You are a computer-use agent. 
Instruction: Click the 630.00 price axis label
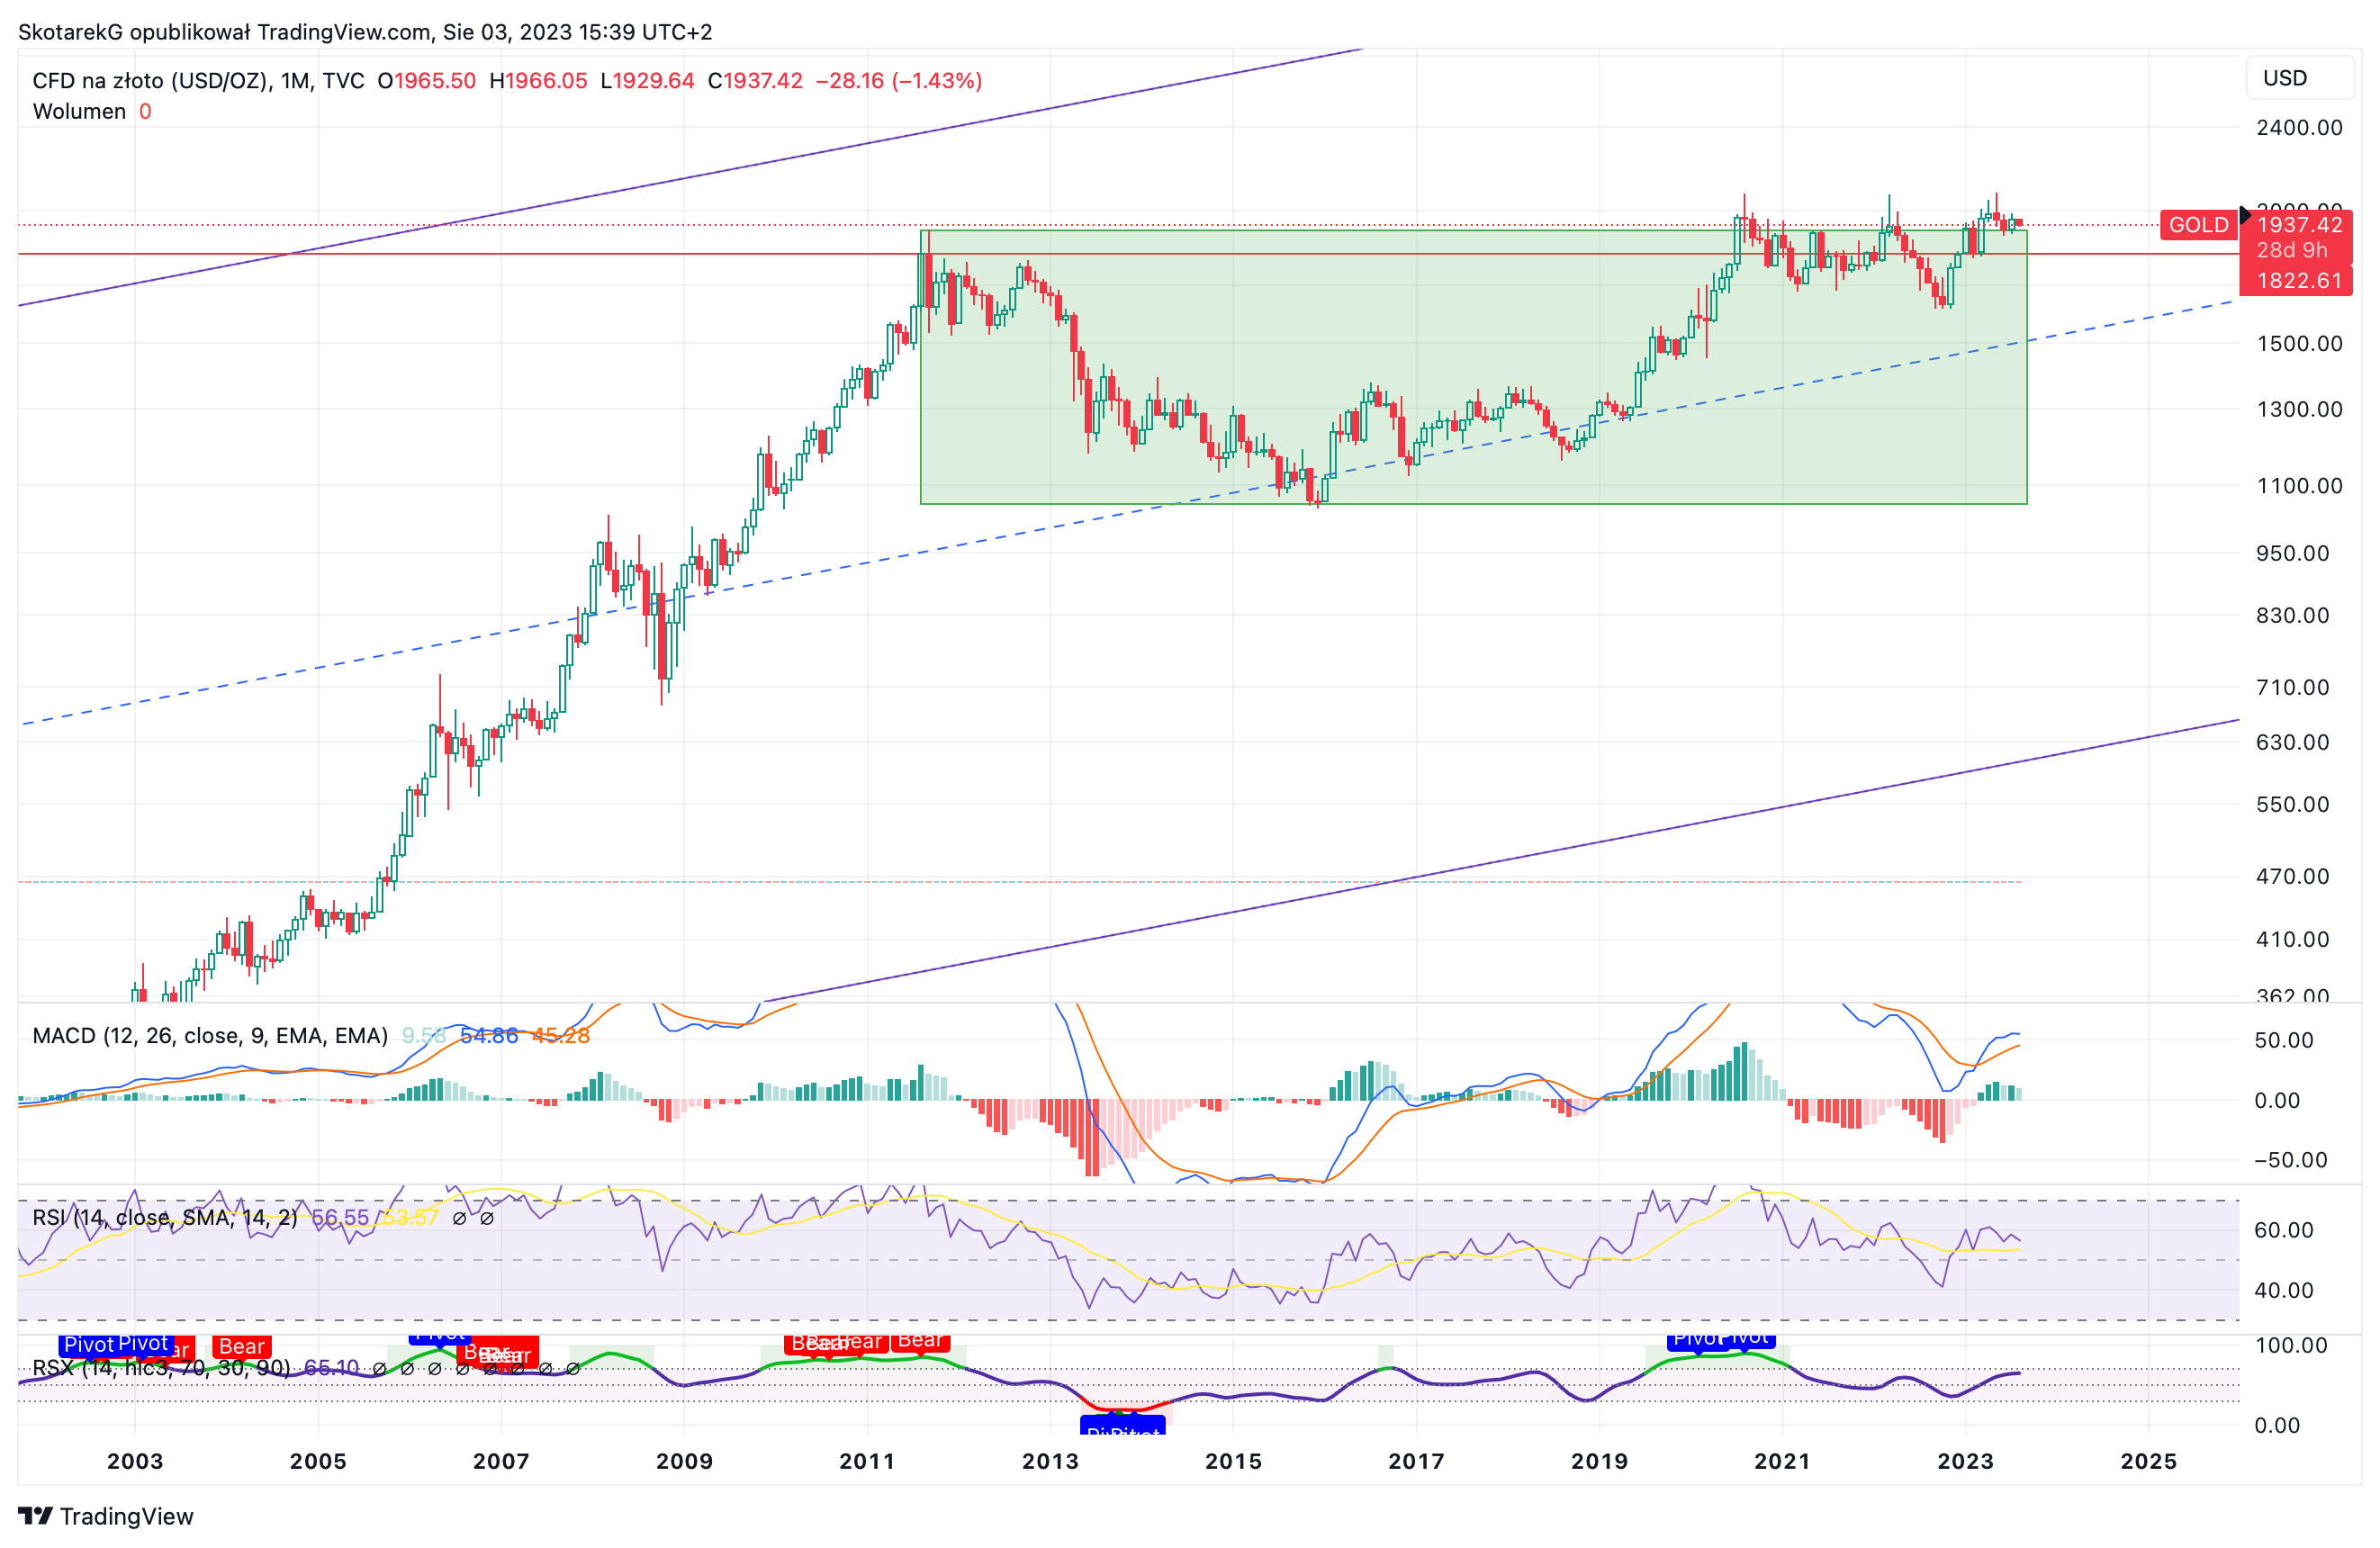[2292, 742]
